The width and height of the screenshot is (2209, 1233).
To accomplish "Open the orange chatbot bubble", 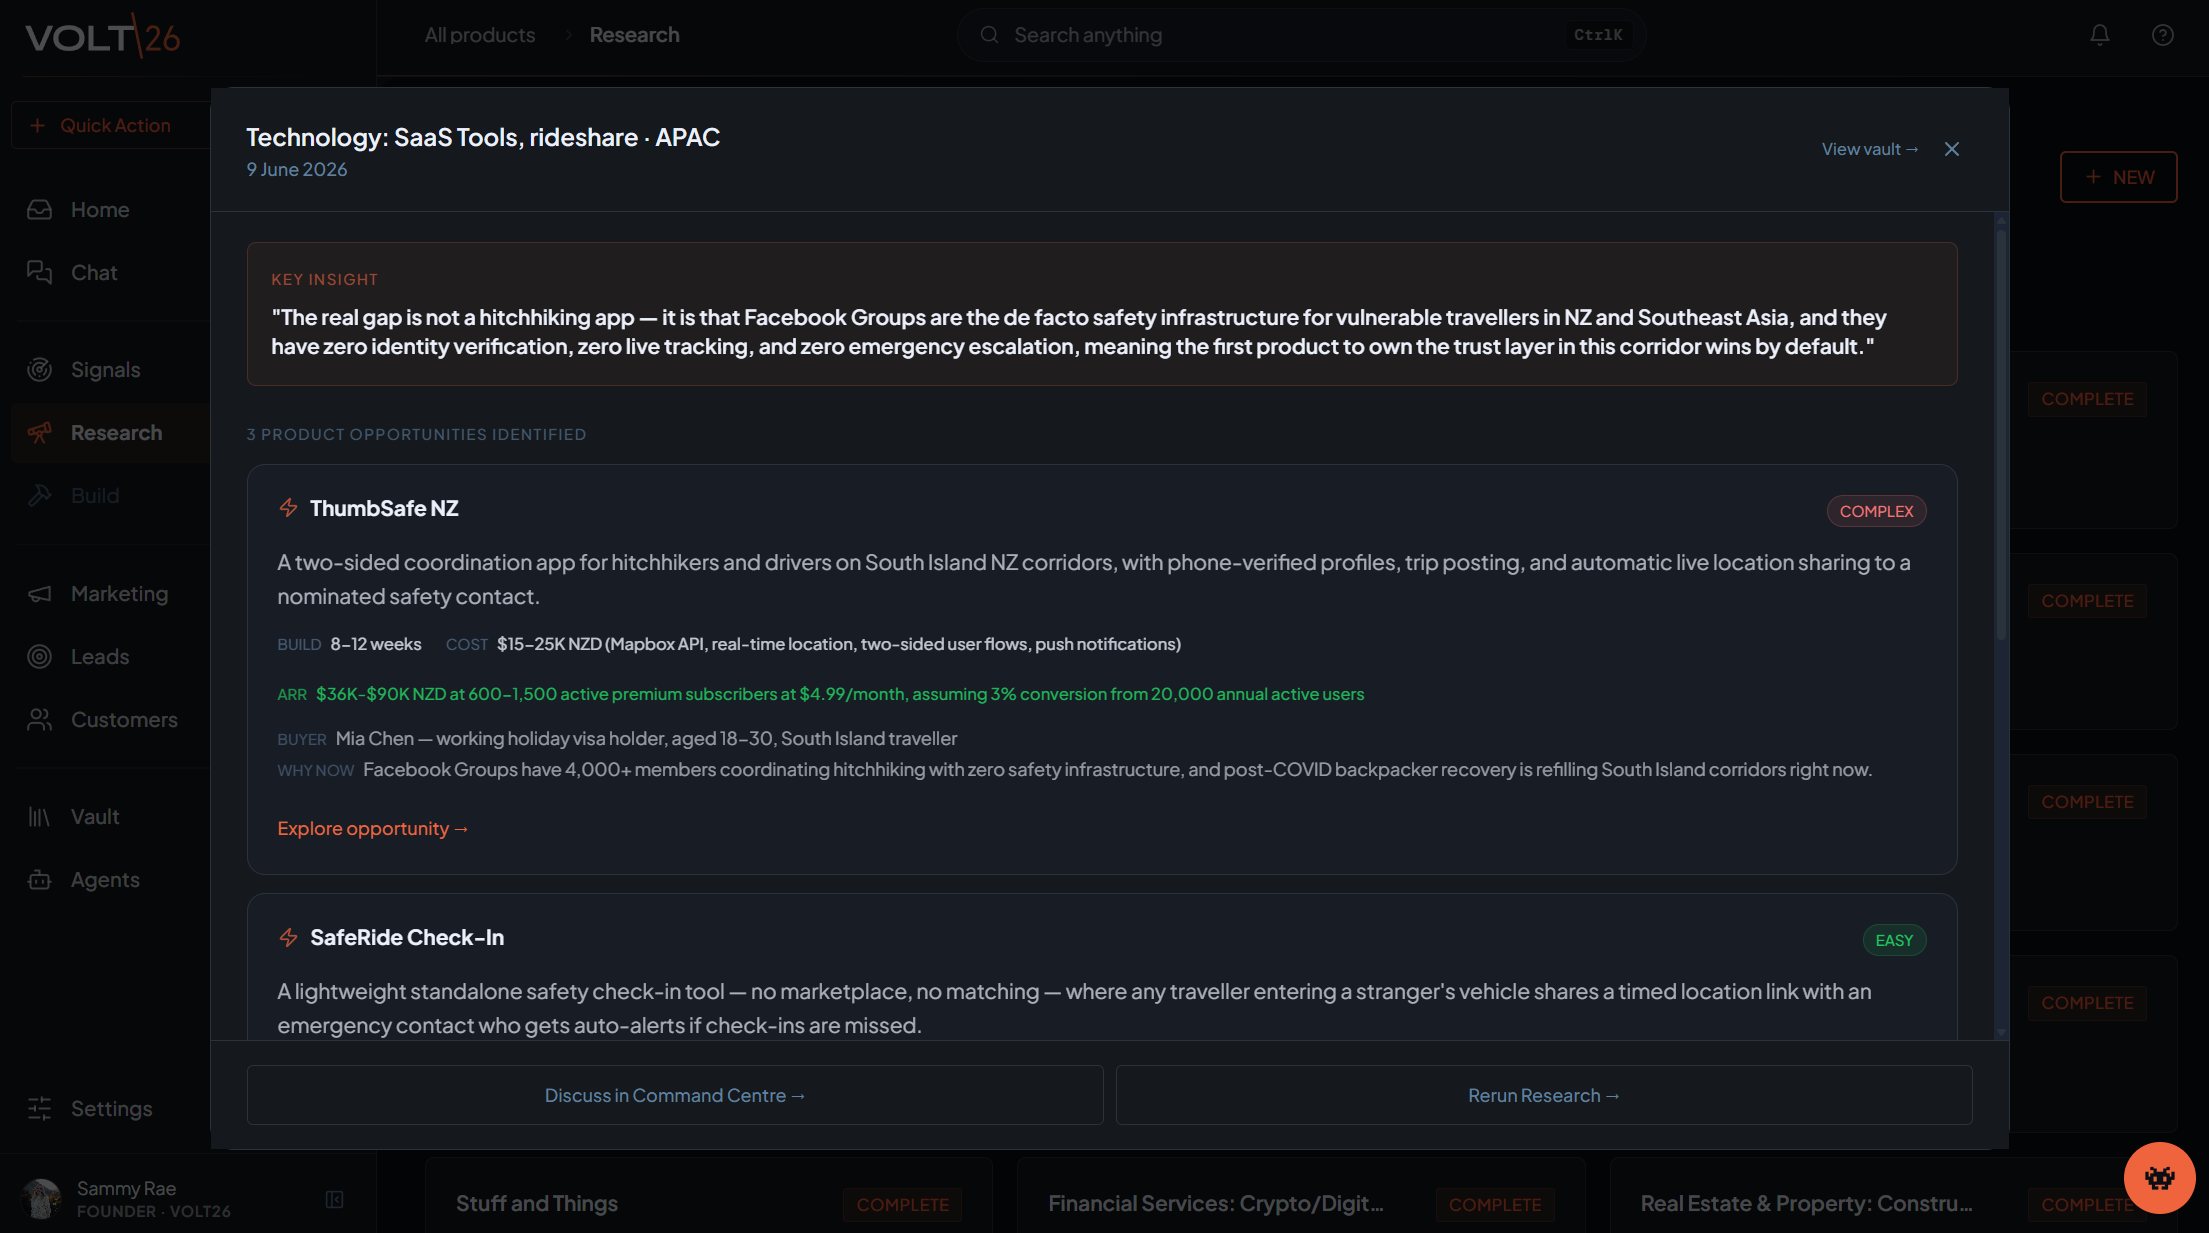I will pos(2160,1178).
